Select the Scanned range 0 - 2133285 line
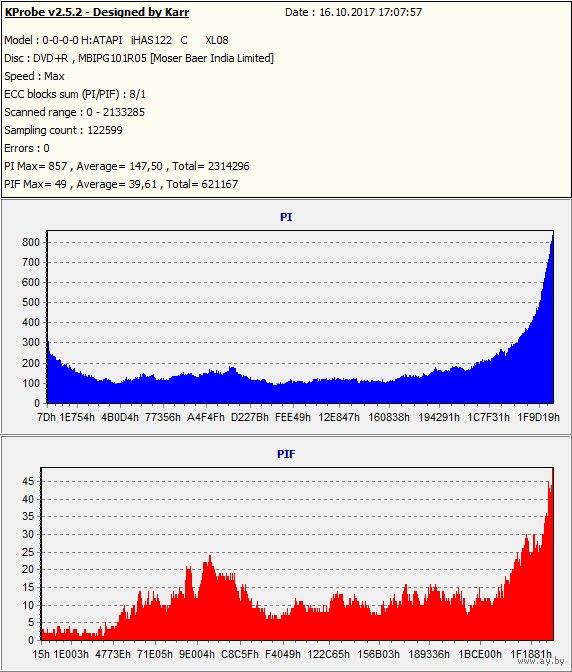 (x=75, y=112)
